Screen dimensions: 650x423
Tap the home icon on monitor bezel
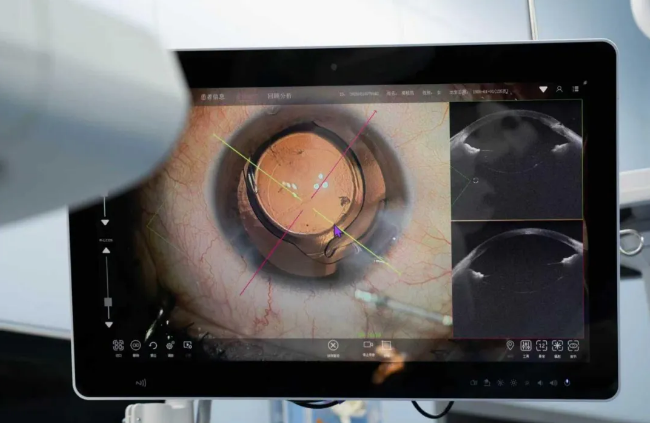[x=487, y=383]
